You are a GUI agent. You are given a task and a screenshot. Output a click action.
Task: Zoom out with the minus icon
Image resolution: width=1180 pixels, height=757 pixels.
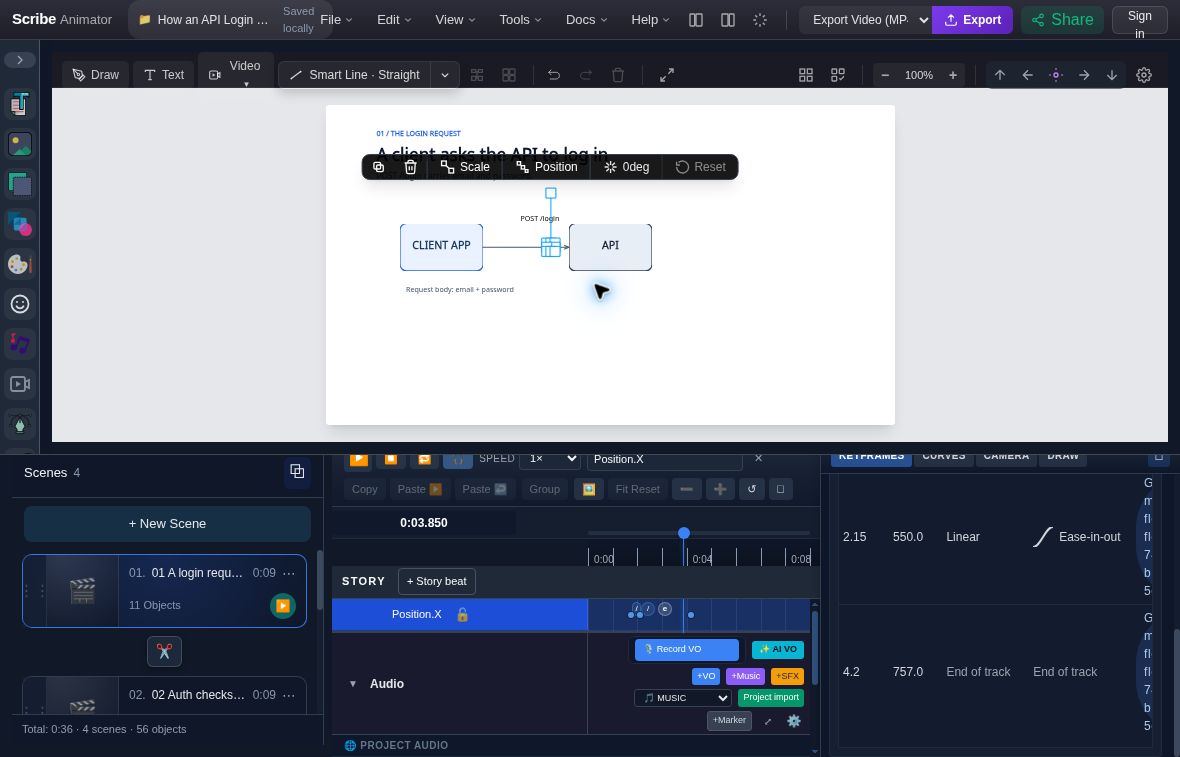pos(885,74)
